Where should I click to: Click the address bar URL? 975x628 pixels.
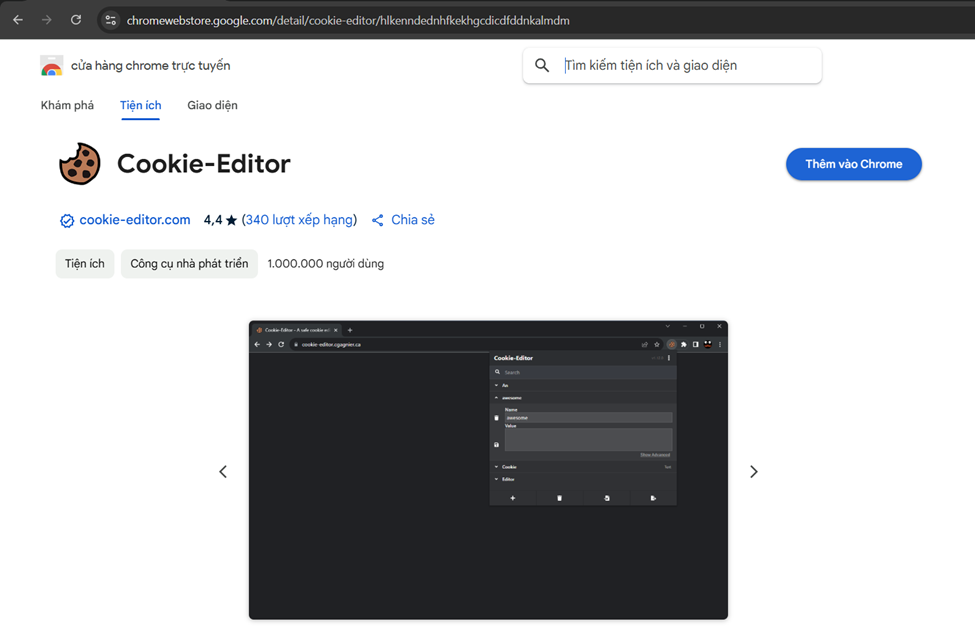click(x=348, y=21)
